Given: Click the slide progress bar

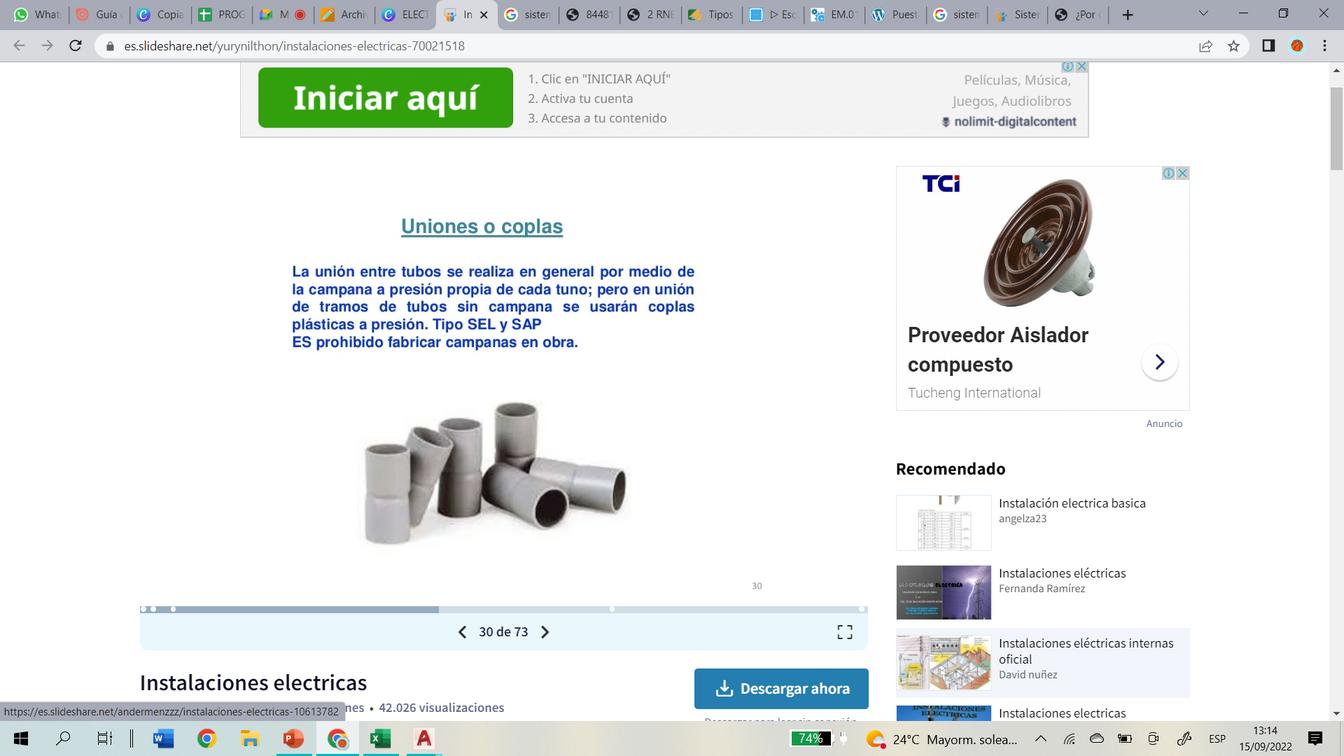Looking at the screenshot, I should [503, 609].
